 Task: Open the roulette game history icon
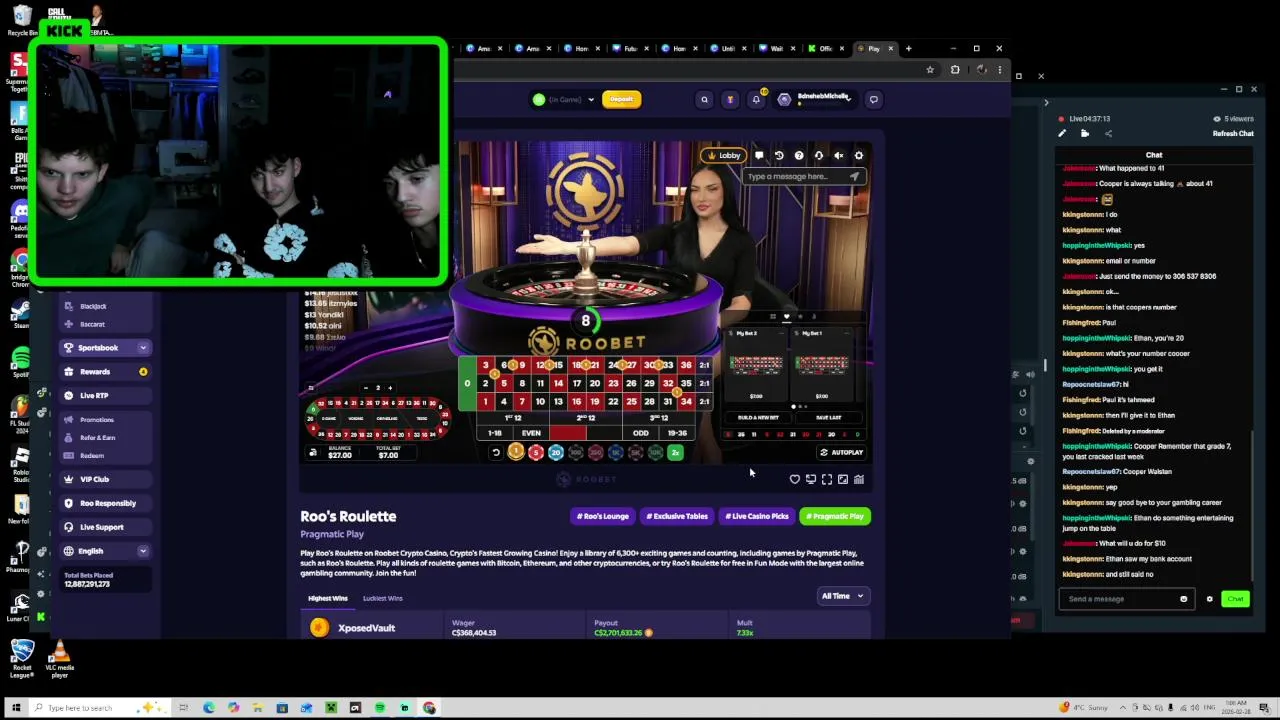click(779, 155)
